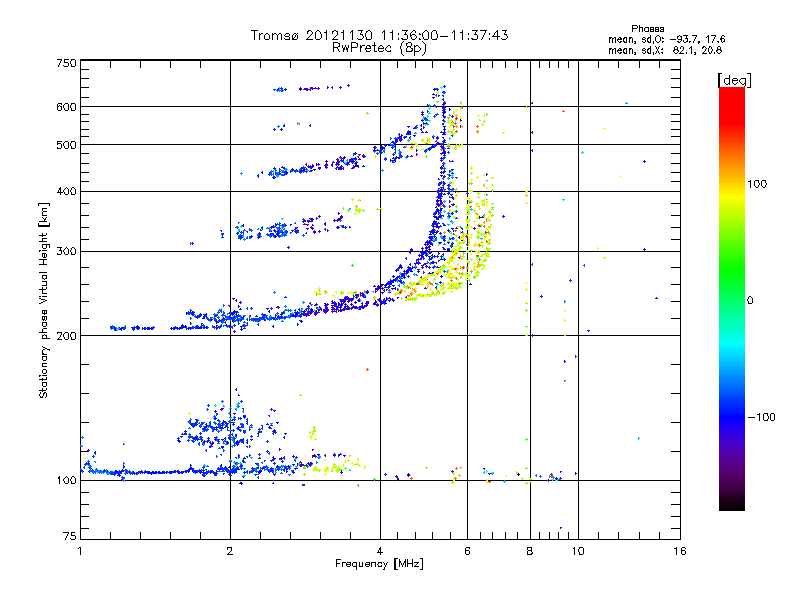This screenshot has height=600, width=800.
Task: Click the y-axis tick label '750'
Action: pos(66,63)
